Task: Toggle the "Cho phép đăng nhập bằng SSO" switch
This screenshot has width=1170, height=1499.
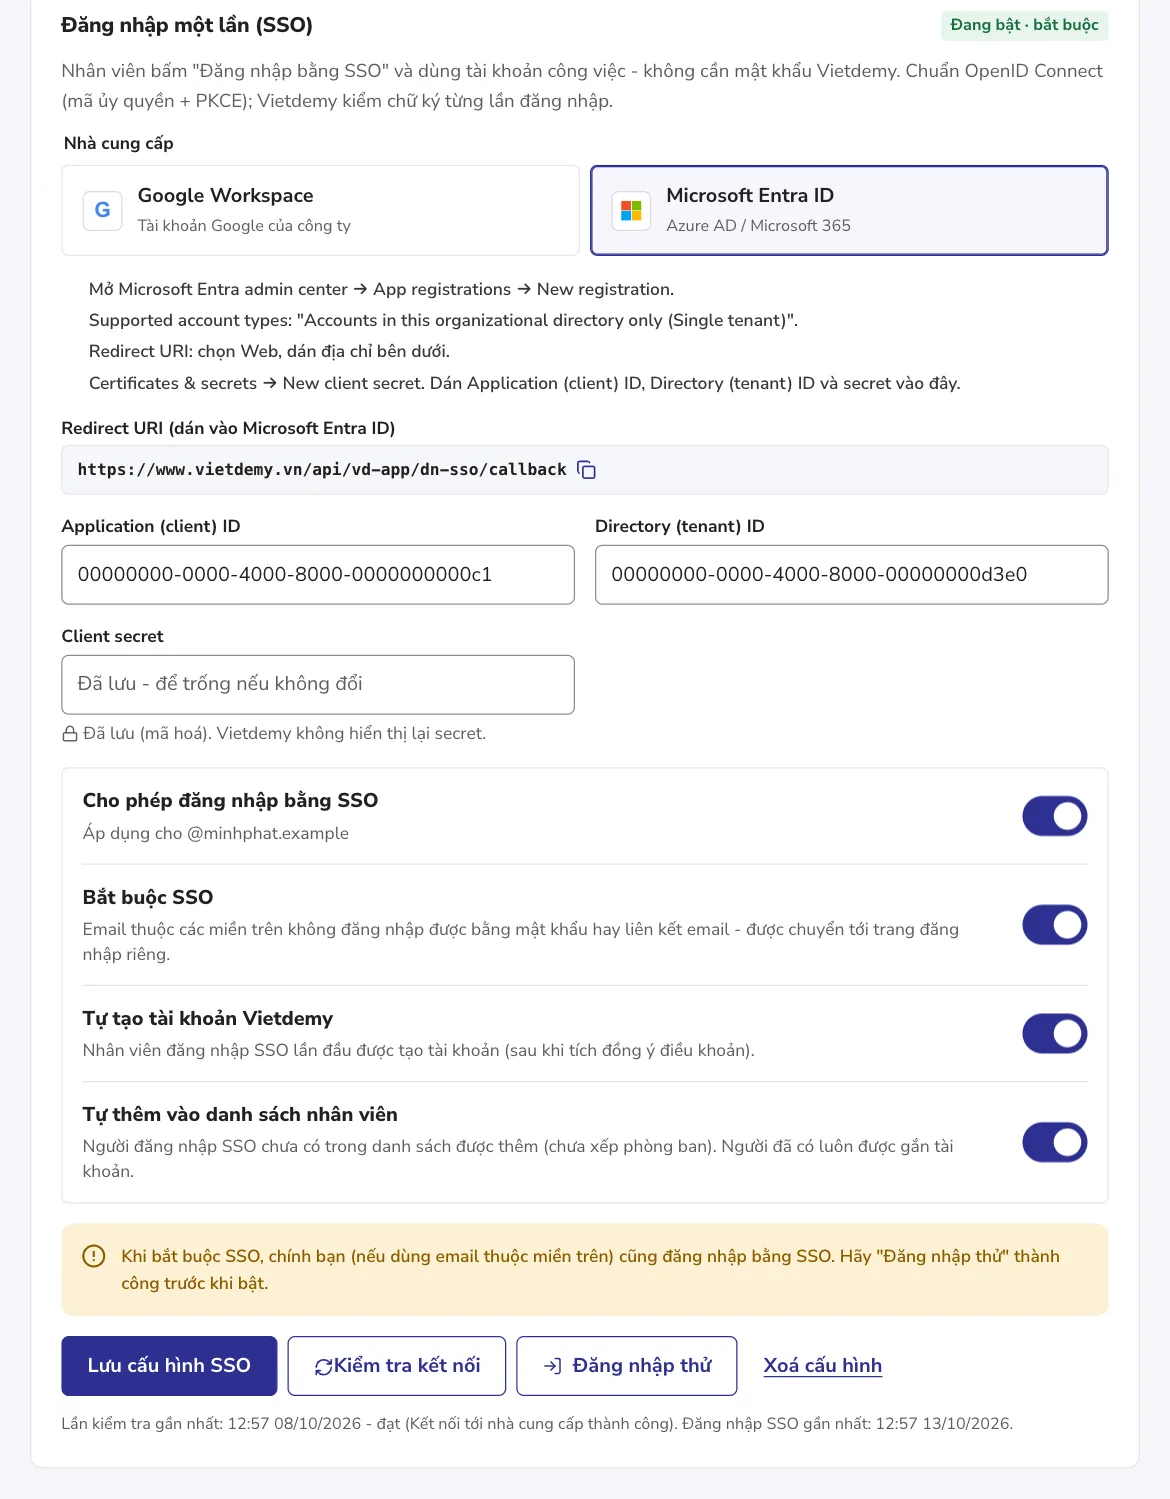Action: [1055, 816]
